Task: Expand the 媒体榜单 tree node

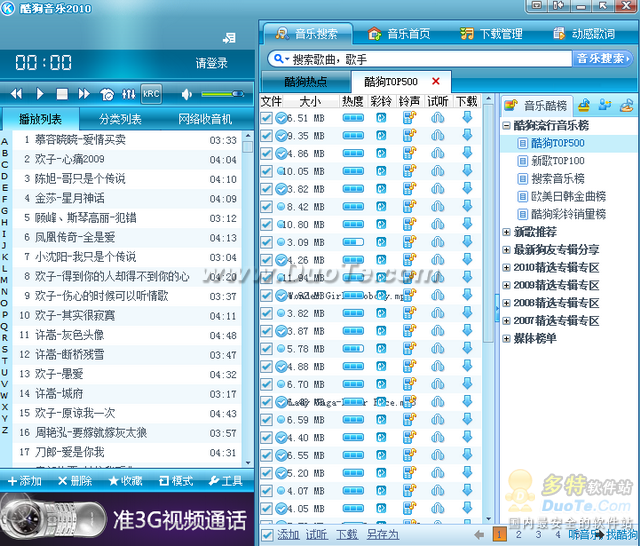Action: click(507, 339)
